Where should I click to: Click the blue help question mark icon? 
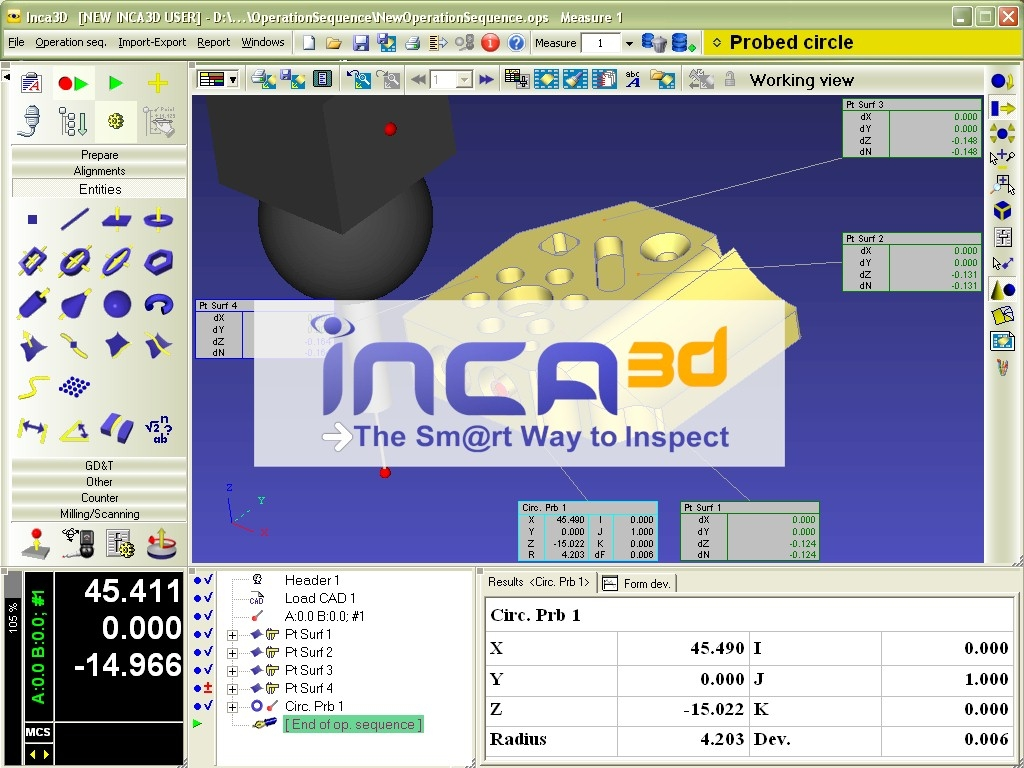(516, 43)
